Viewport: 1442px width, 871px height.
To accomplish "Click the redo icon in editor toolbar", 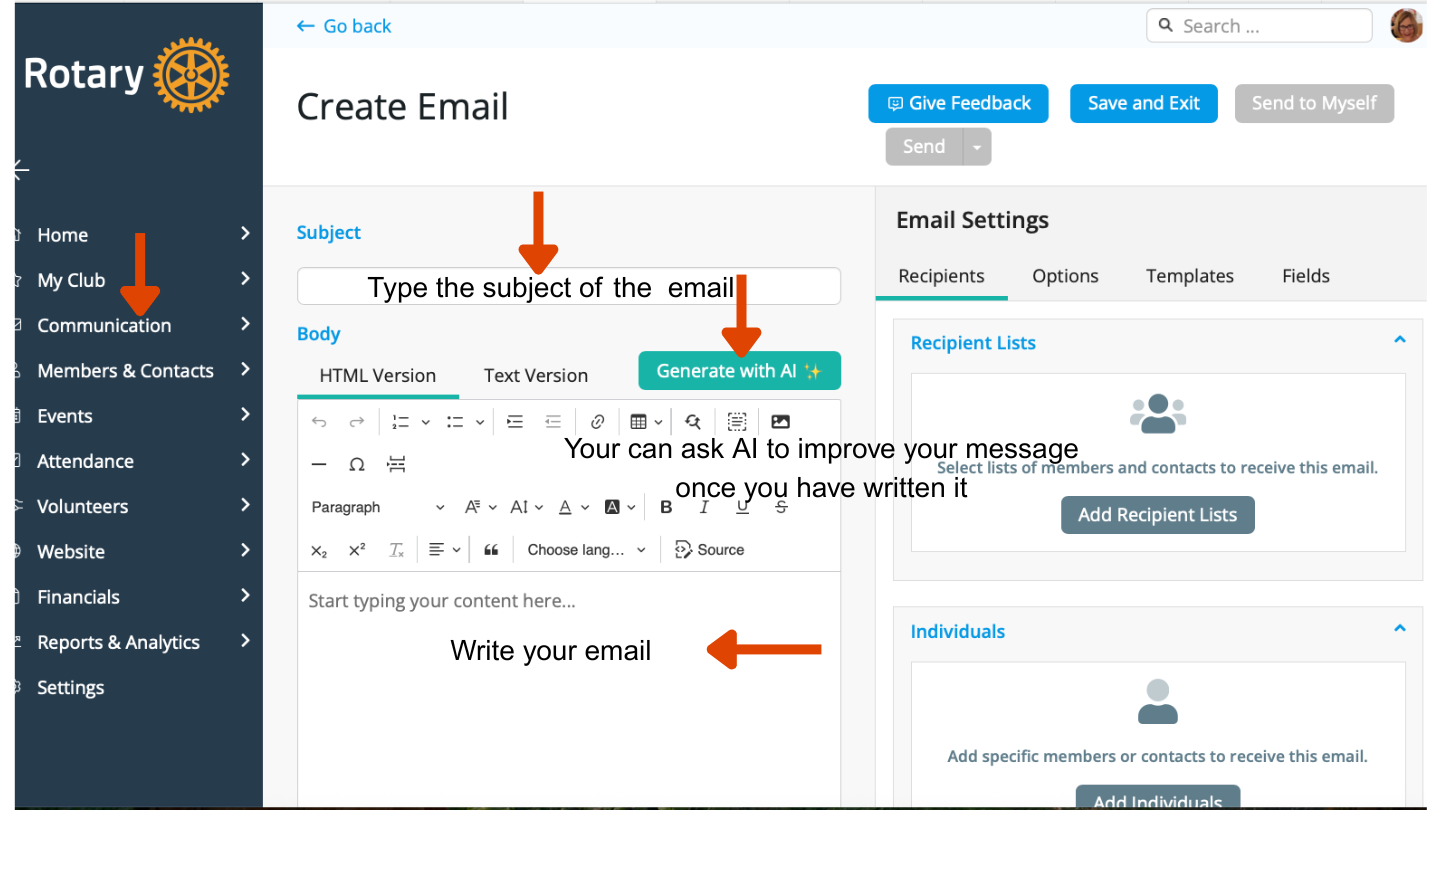I will coord(356,422).
